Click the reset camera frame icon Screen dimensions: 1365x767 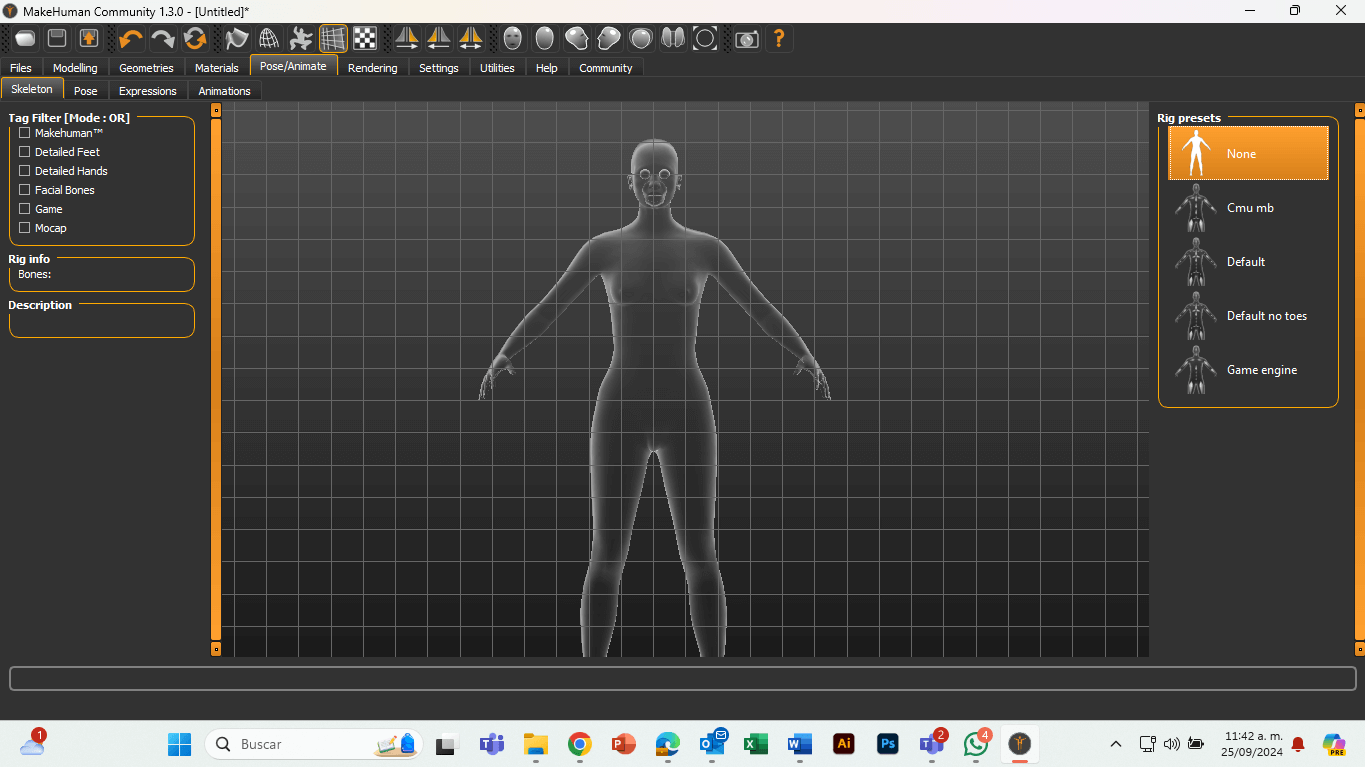tap(705, 39)
